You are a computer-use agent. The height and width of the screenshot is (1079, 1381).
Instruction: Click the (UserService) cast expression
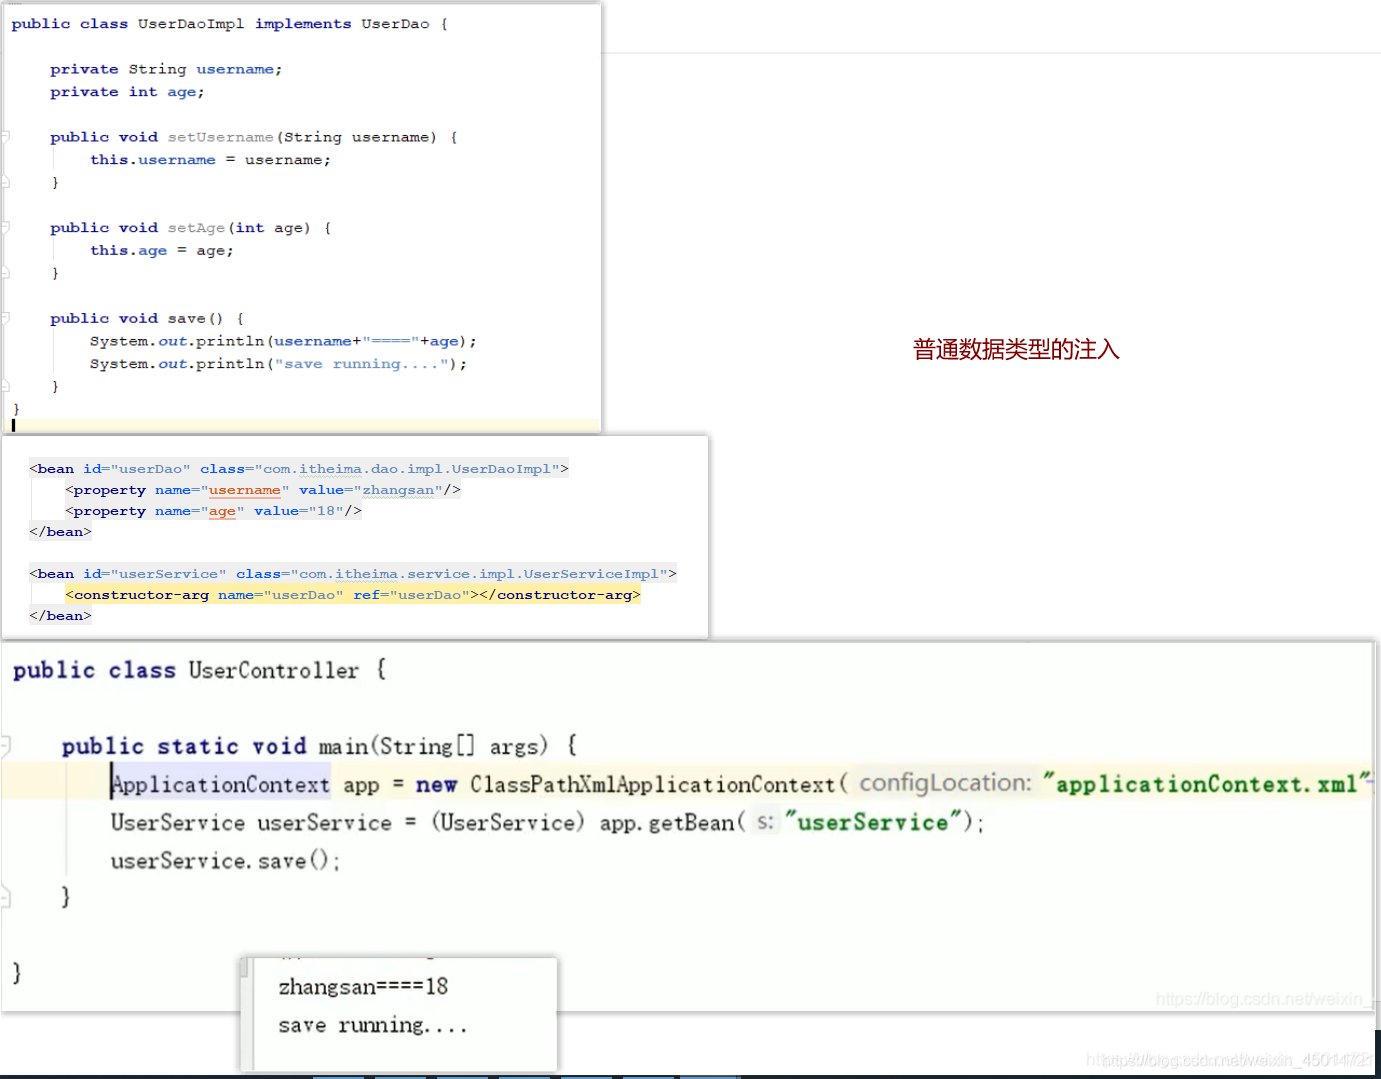click(x=508, y=823)
